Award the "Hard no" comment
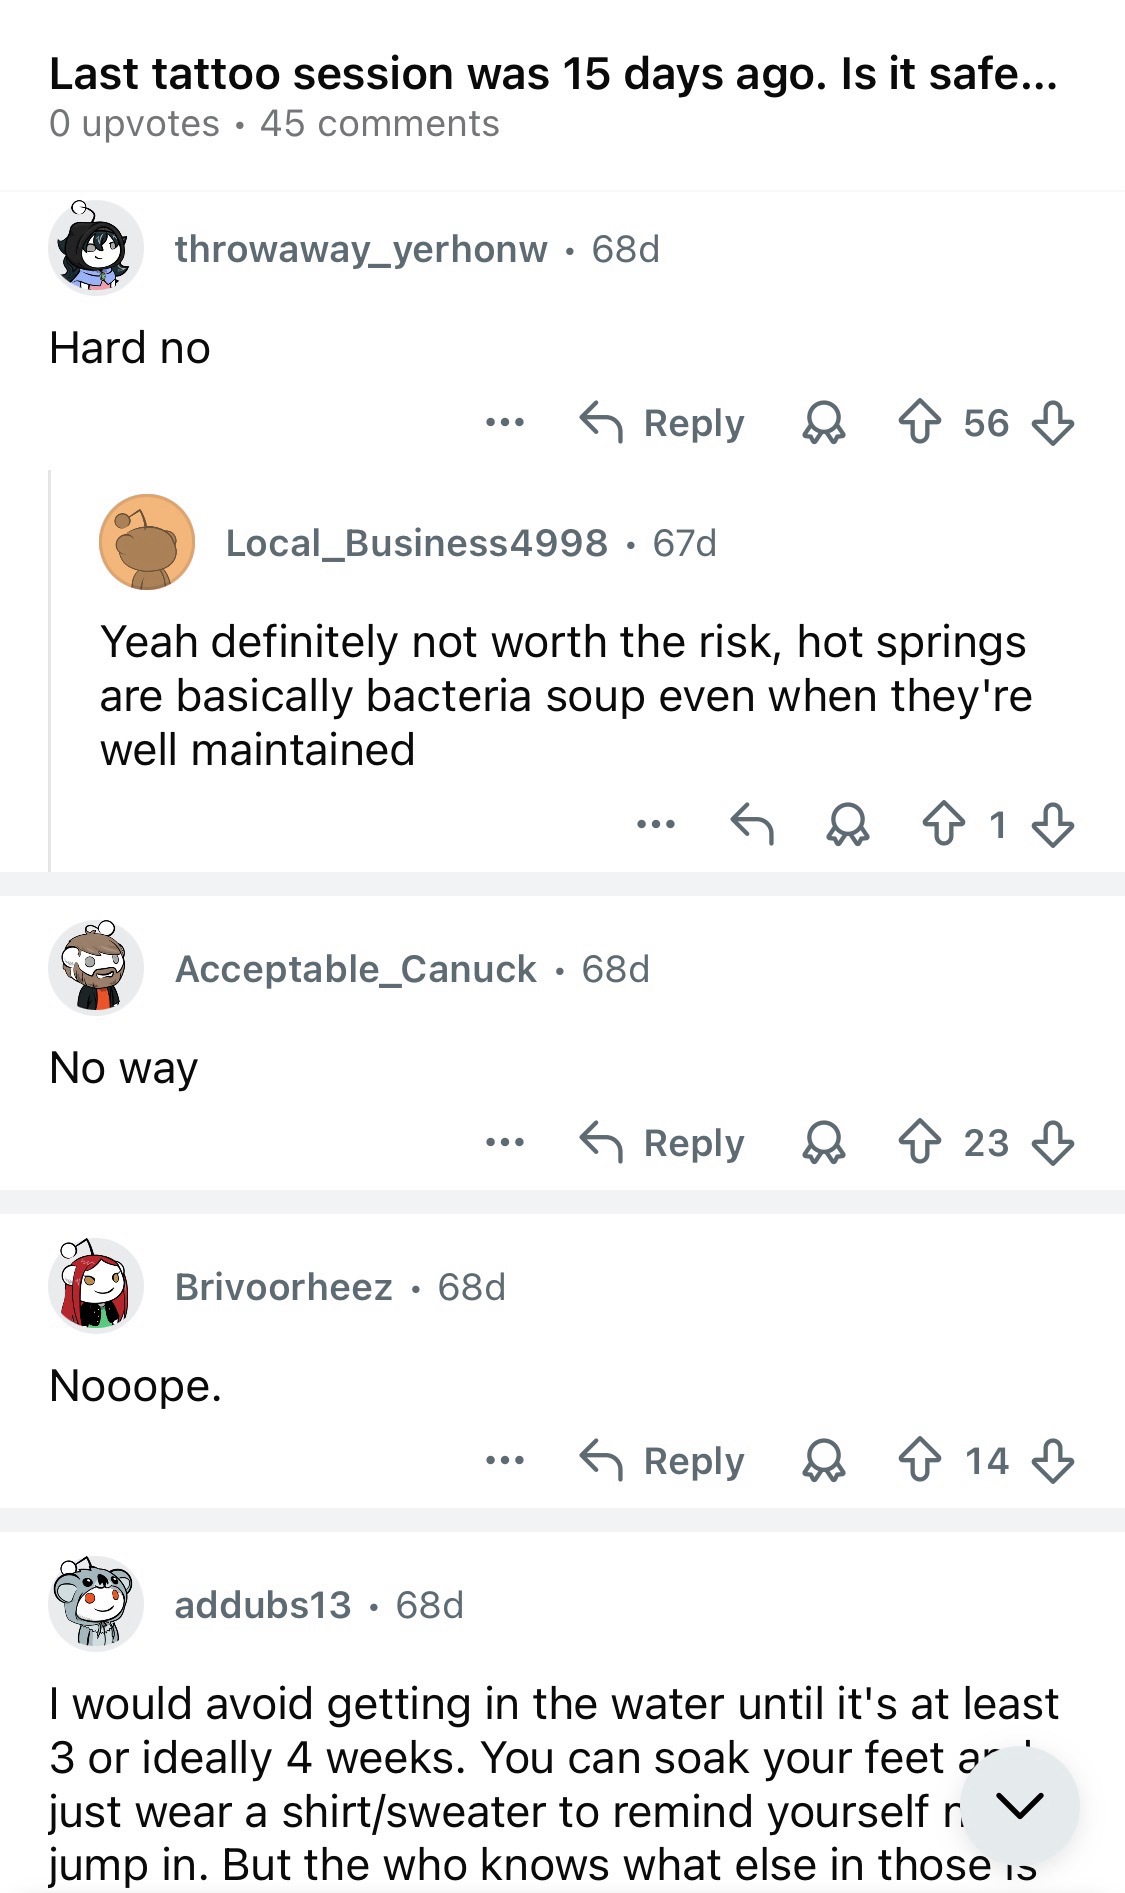The width and height of the screenshot is (1125, 1893). pos(824,423)
